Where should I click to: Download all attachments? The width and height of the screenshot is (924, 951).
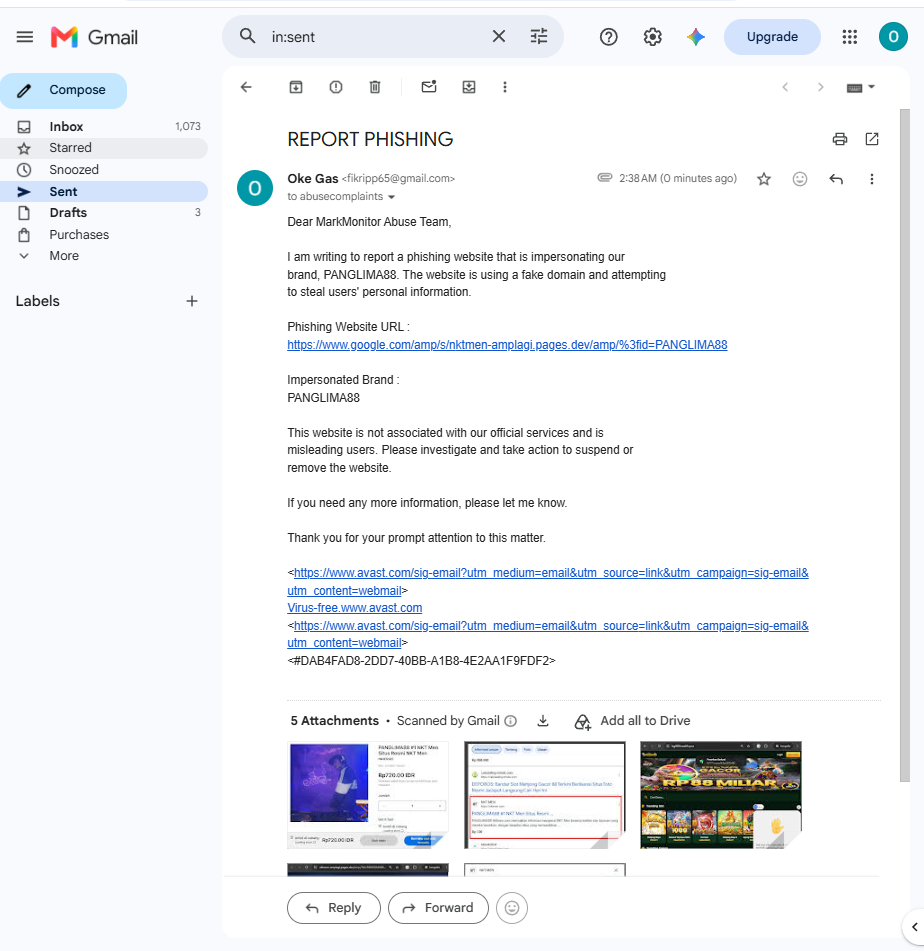543,721
